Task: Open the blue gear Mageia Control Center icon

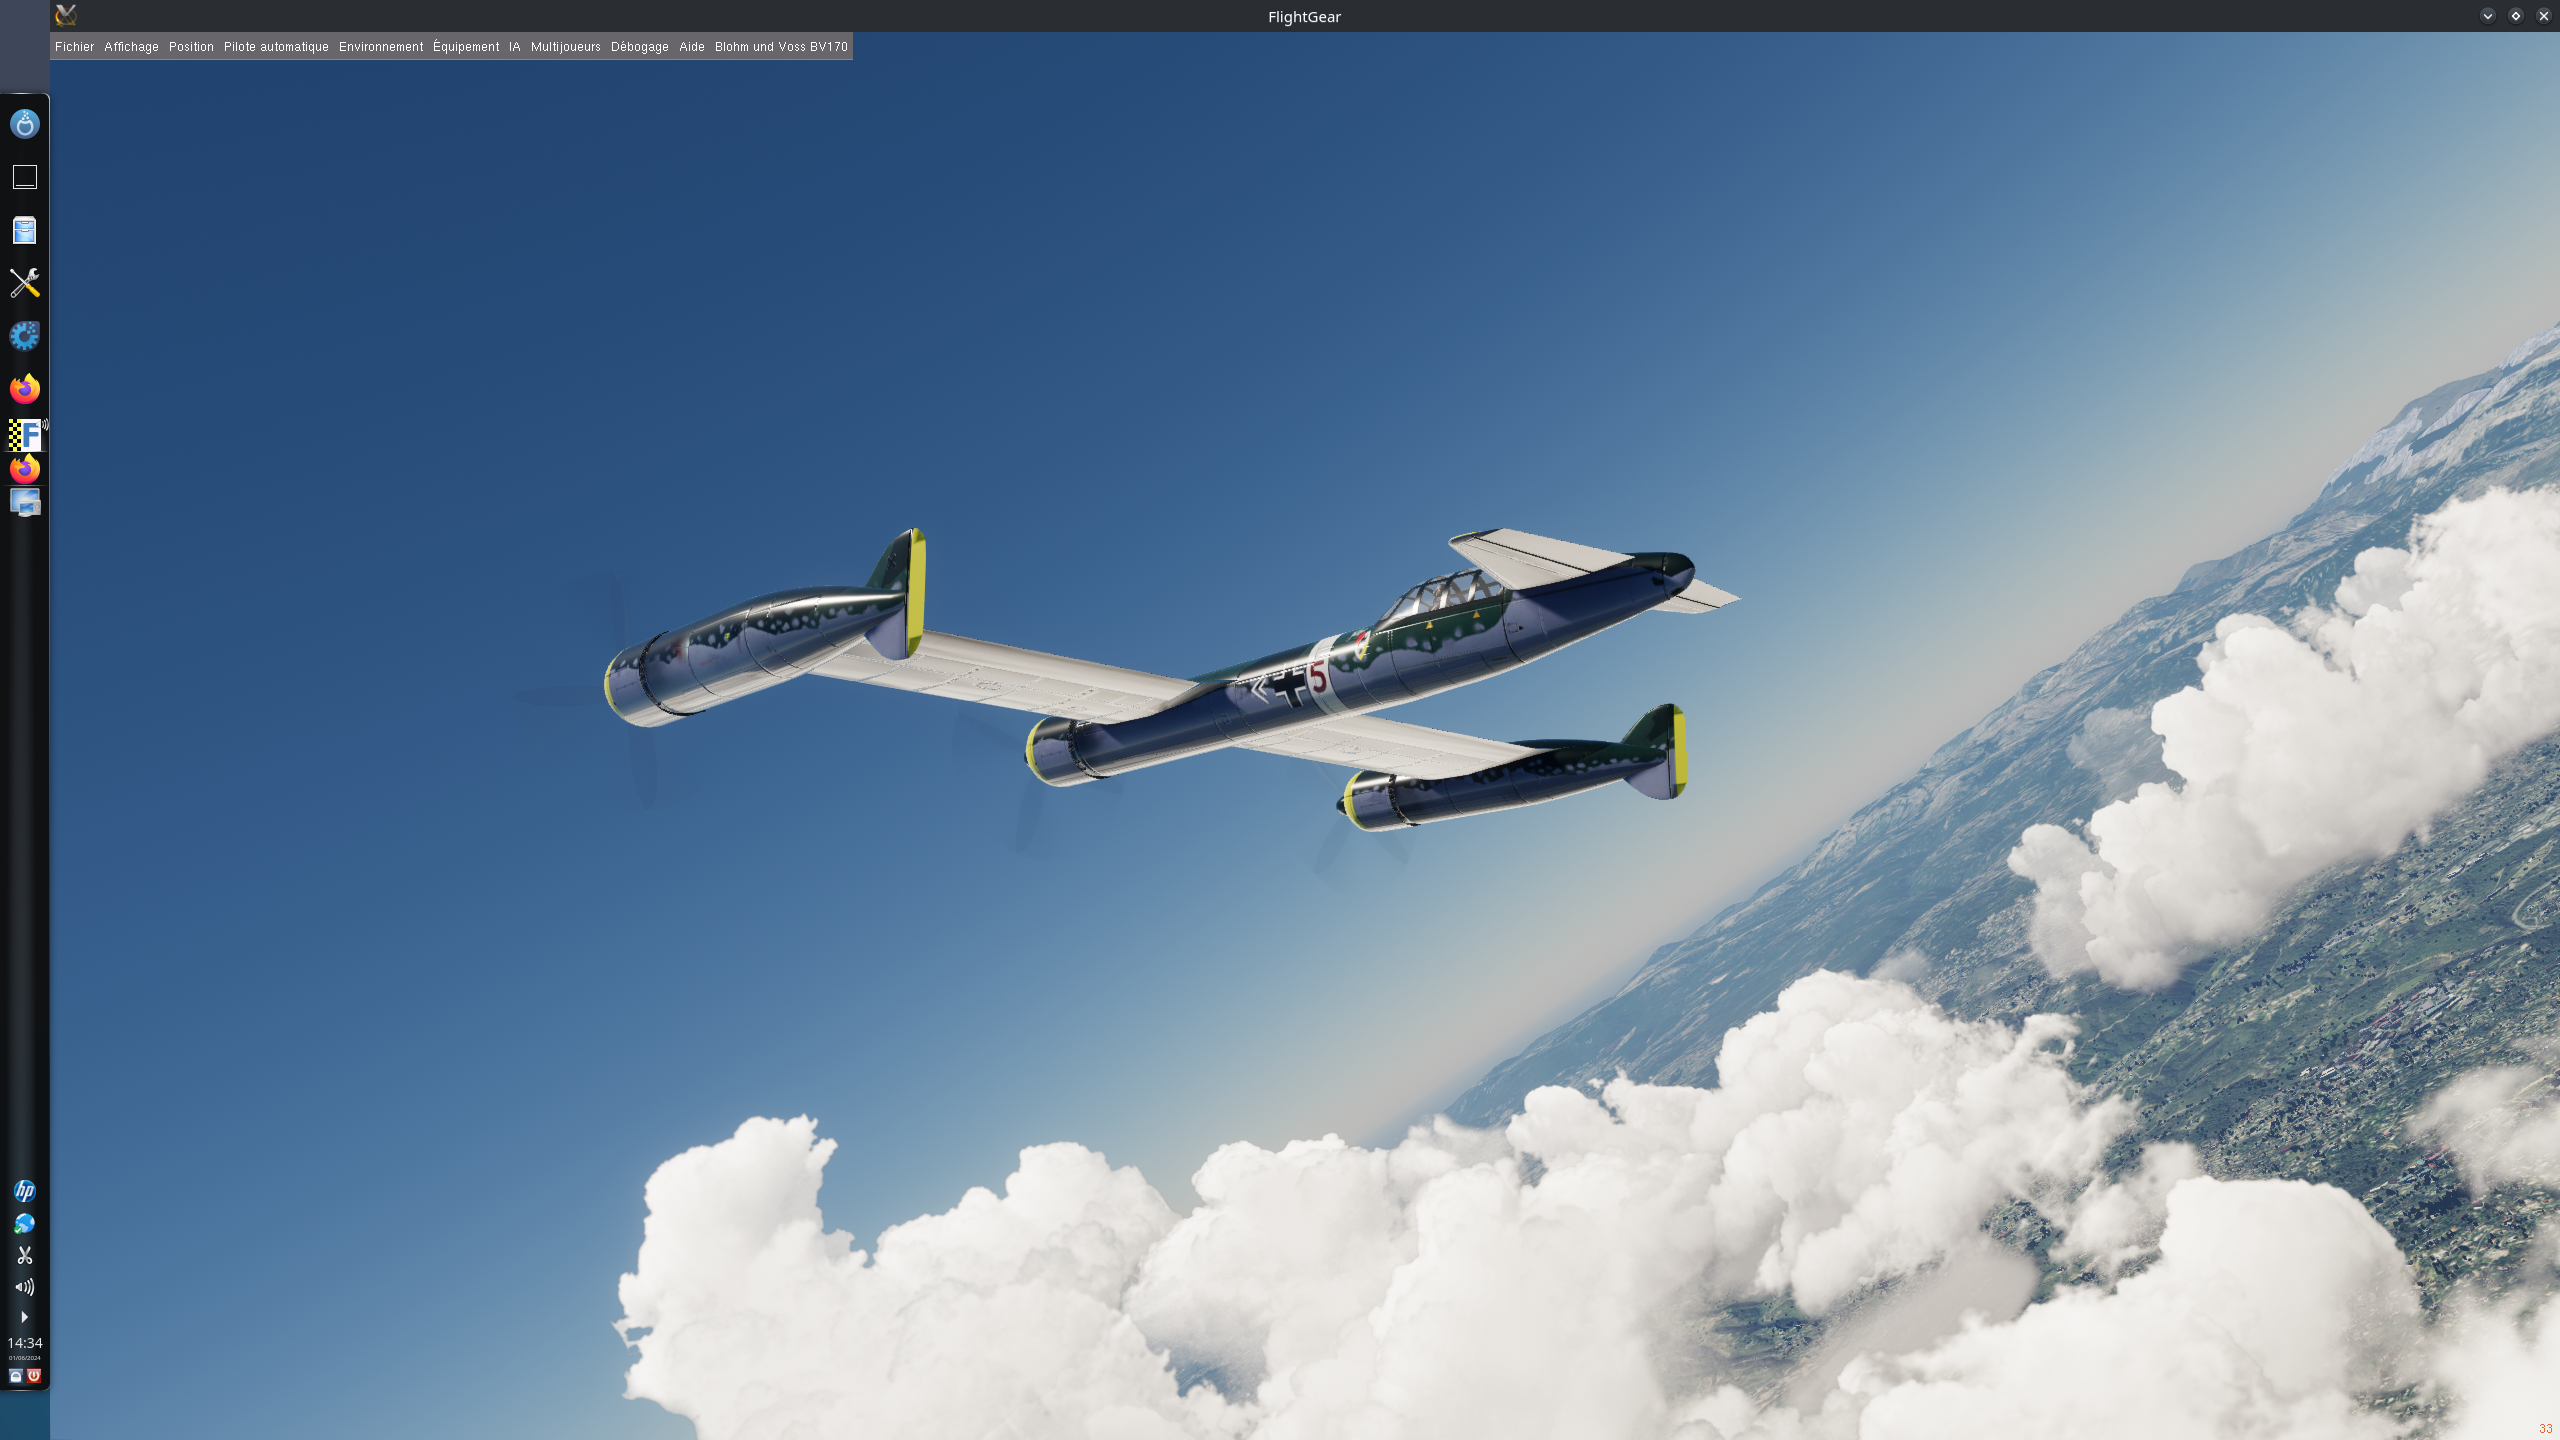Action: click(25, 336)
